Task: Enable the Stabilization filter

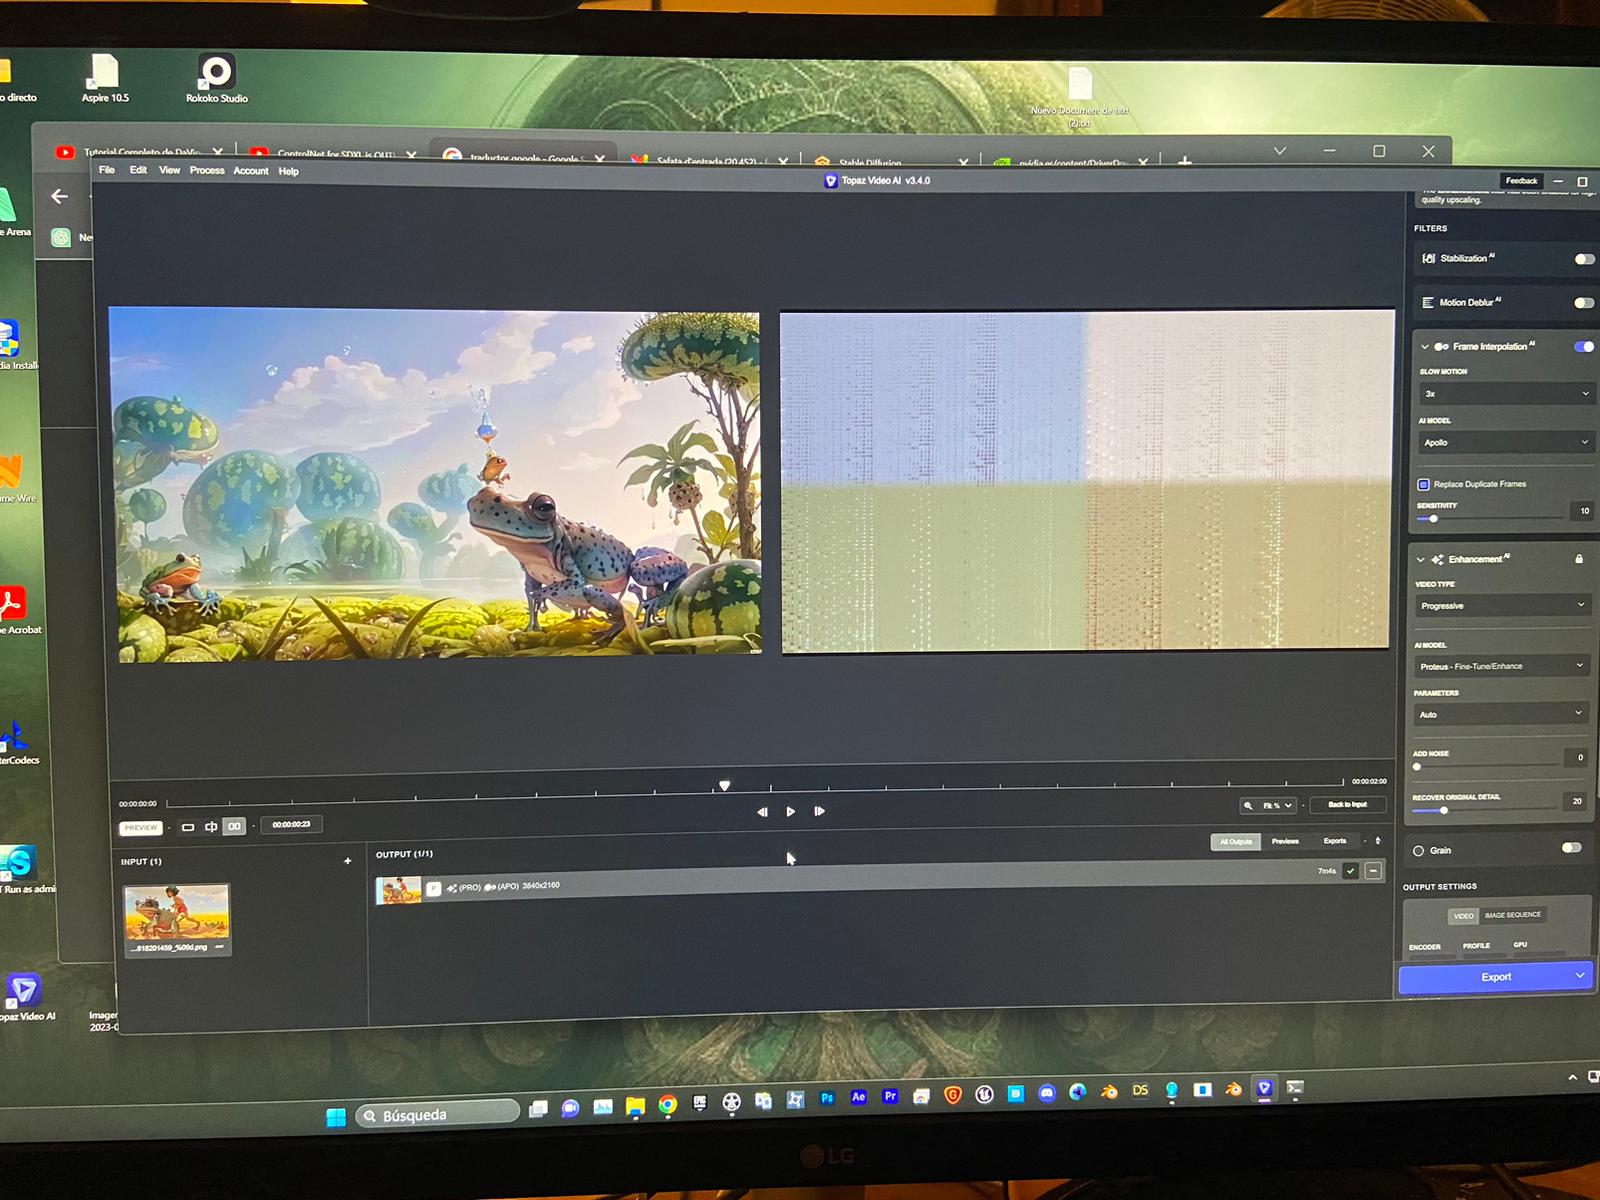Action: [1583, 259]
